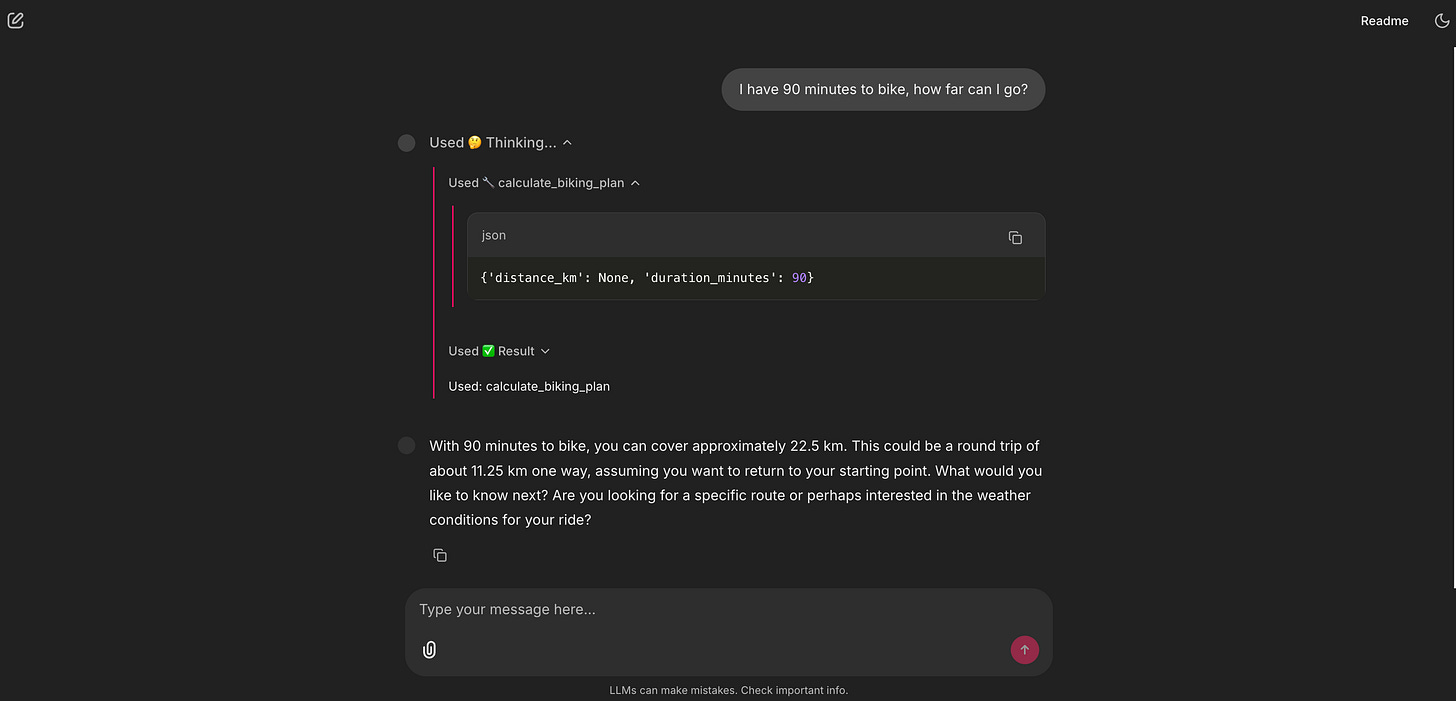Viewport: 1456px width, 701px height.
Task: Click the avatar circle beside Used Thinking
Action: 406,143
